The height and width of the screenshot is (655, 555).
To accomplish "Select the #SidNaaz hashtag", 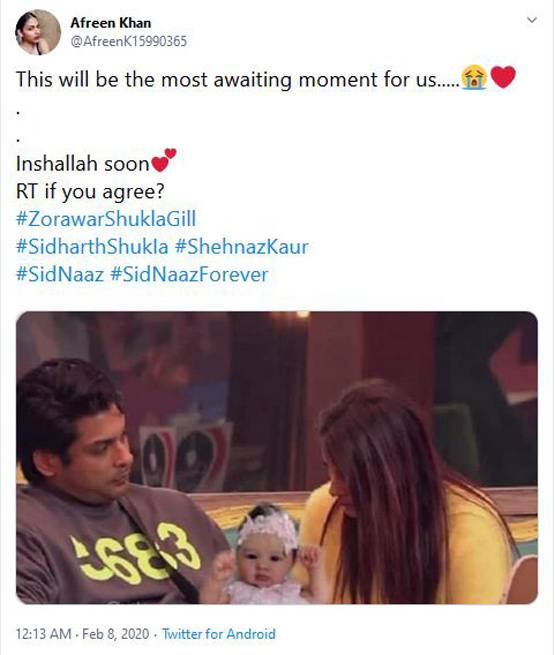I will click(60, 274).
